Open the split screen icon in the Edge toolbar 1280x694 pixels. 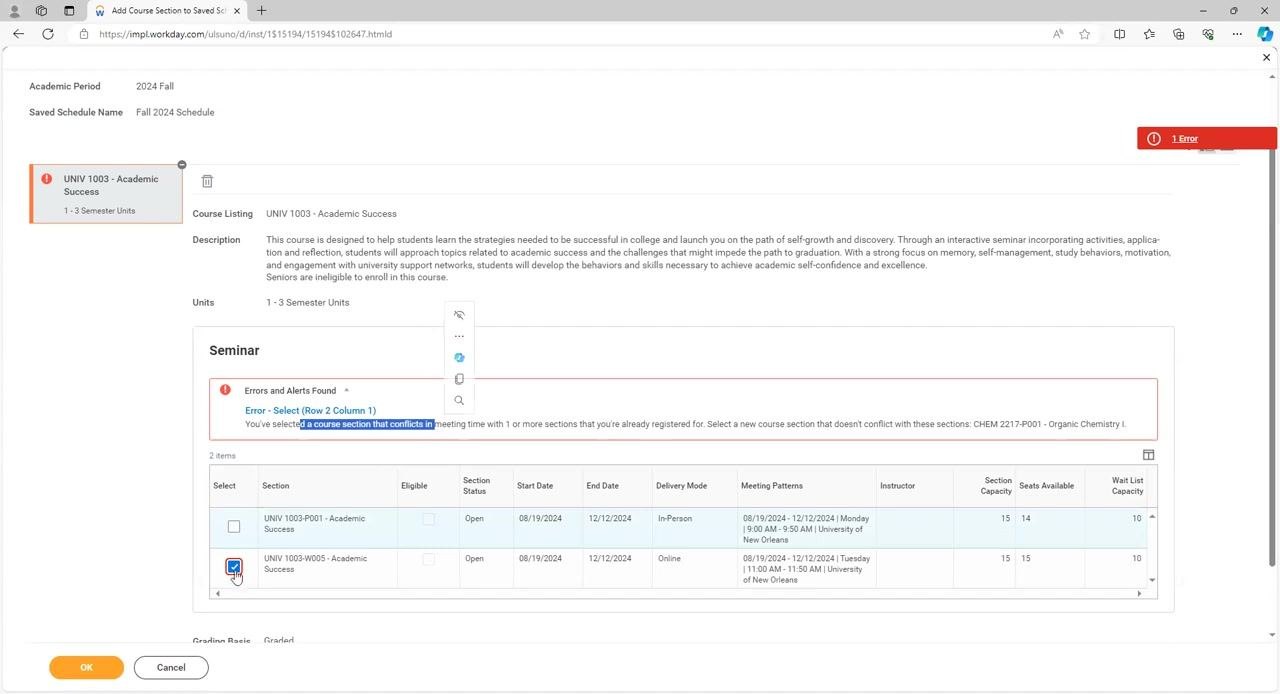tap(1120, 34)
